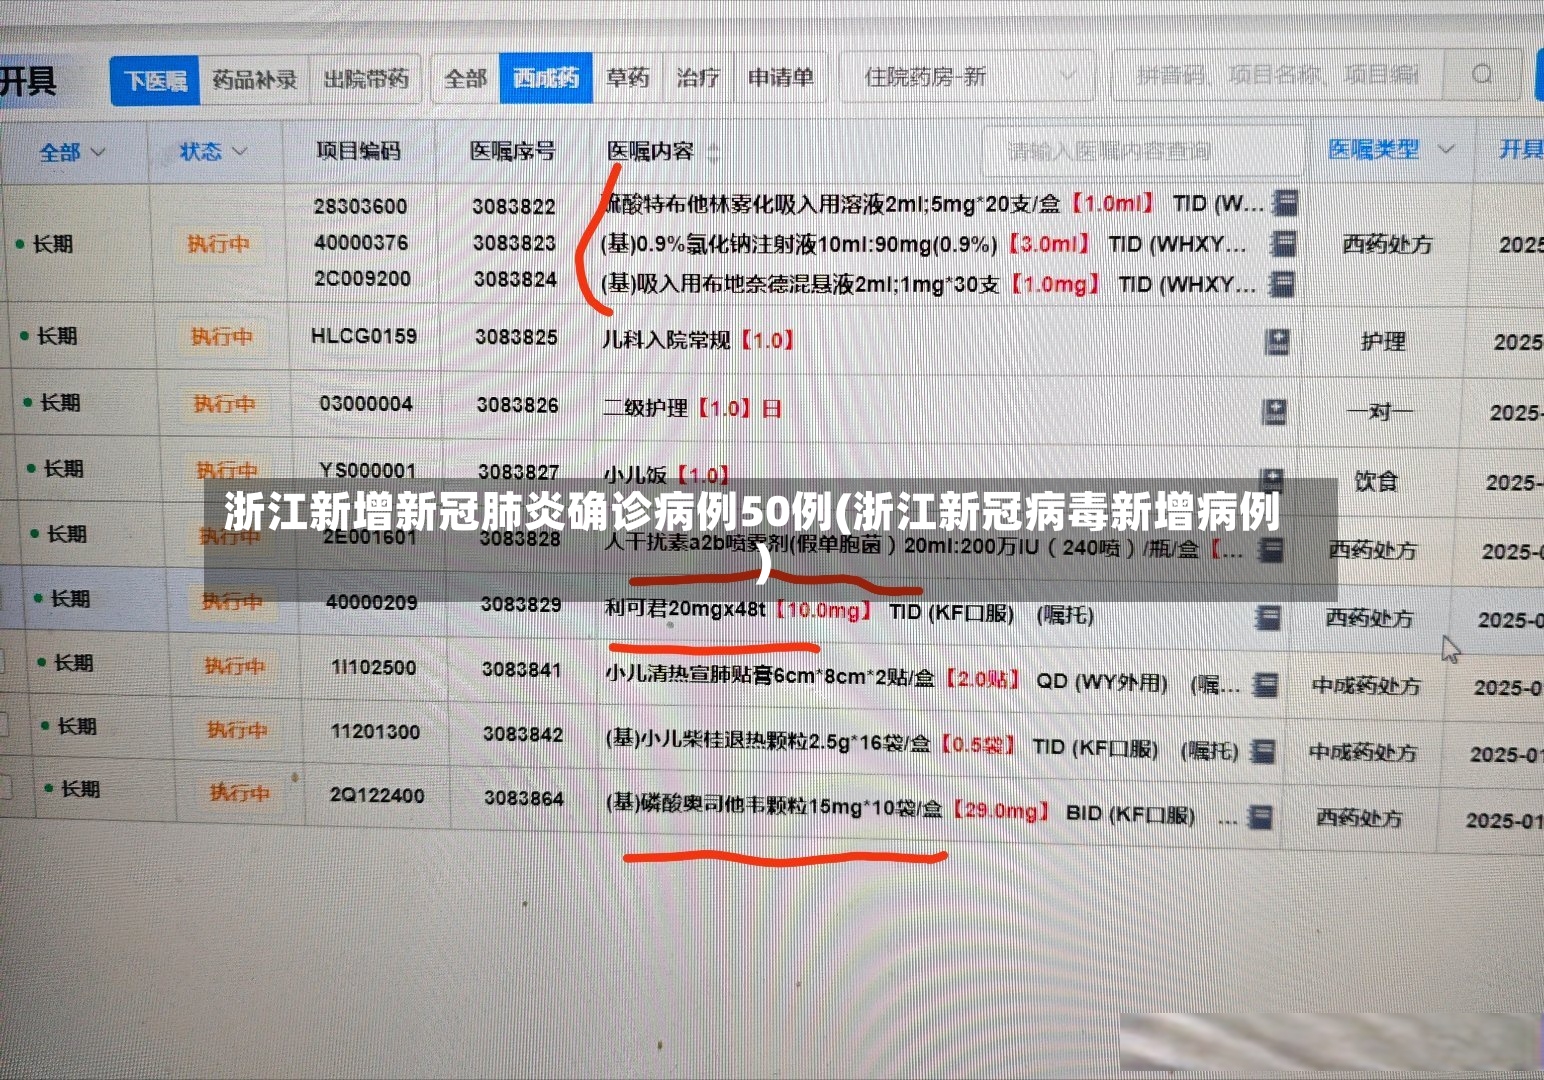Screen dimensions: 1544x1080
Task: Select project code 2C009200
Action: [x=362, y=278]
